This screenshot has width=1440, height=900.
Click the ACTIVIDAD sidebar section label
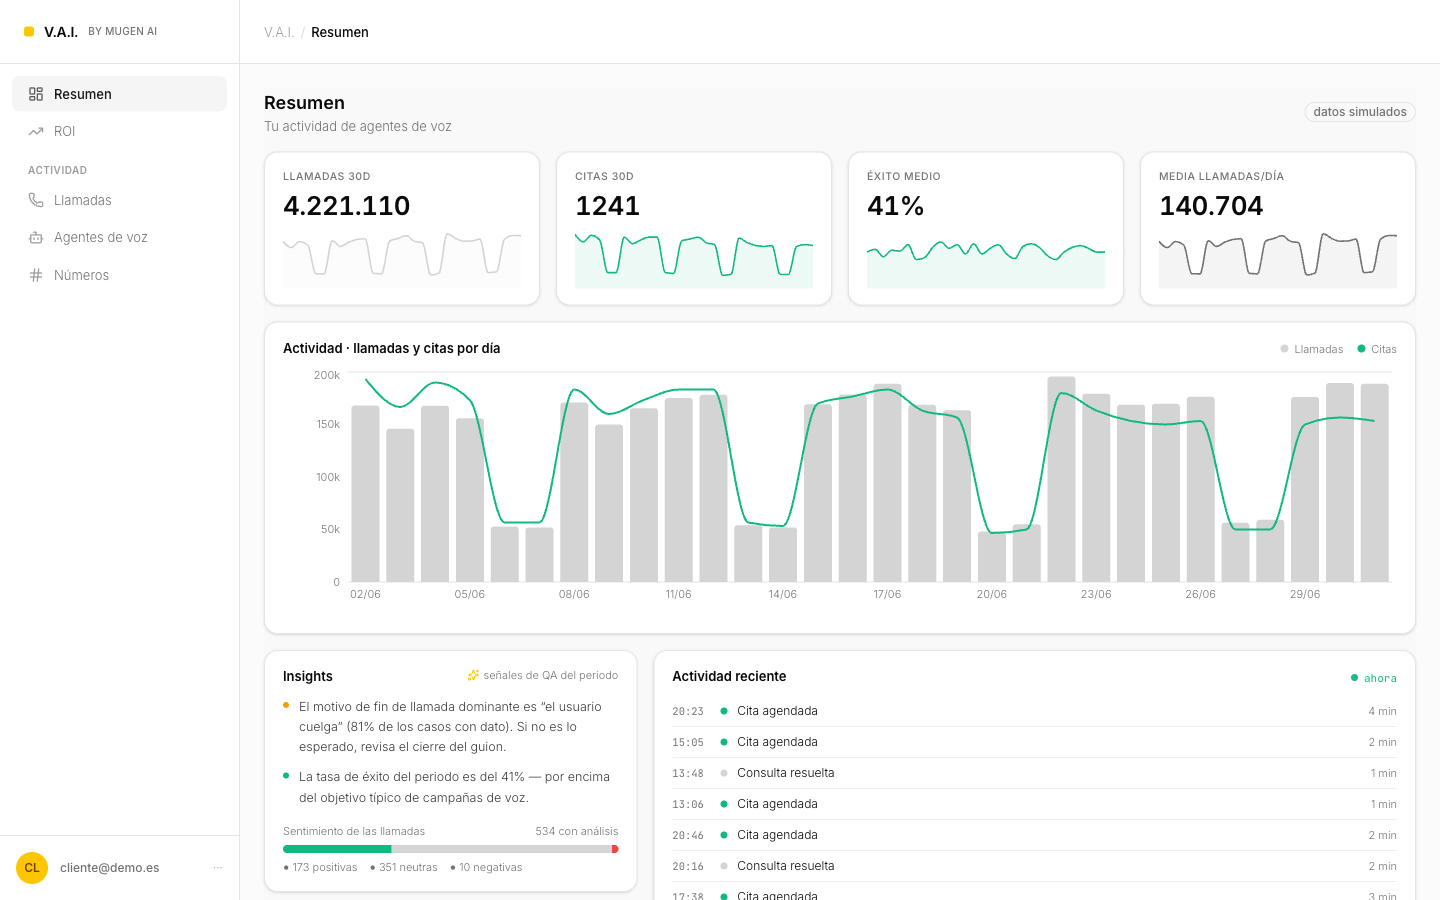coord(57,170)
